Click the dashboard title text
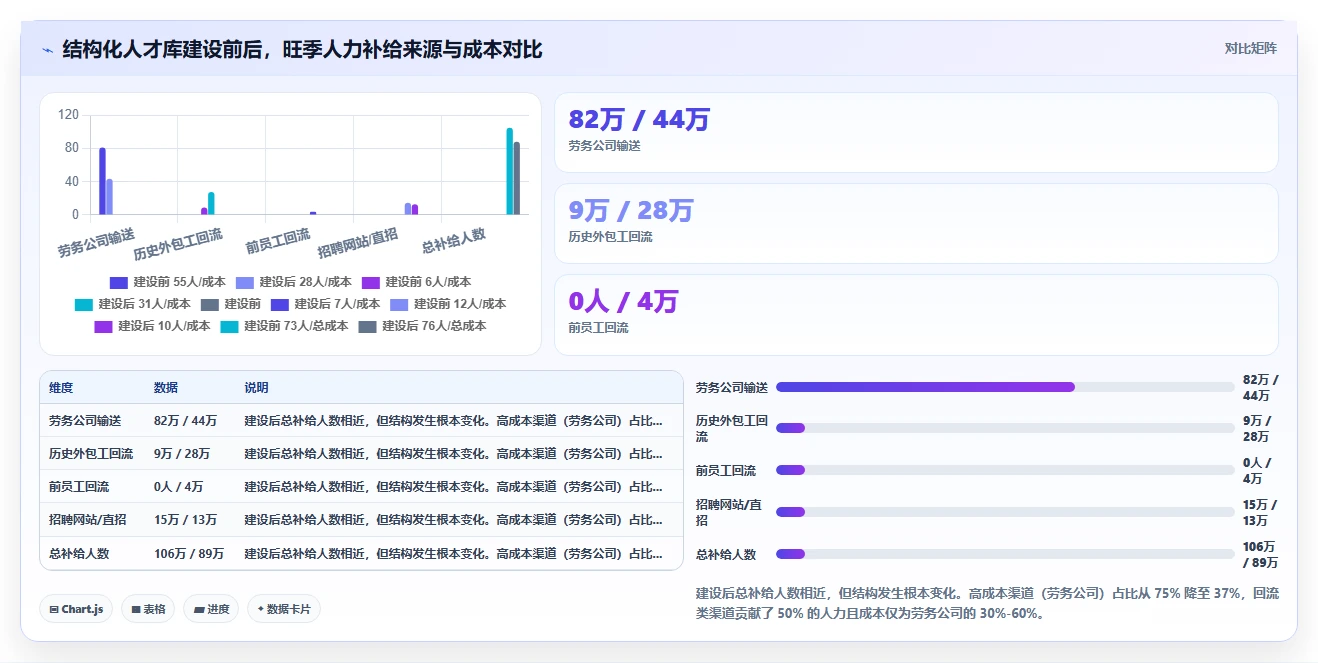 click(302, 49)
